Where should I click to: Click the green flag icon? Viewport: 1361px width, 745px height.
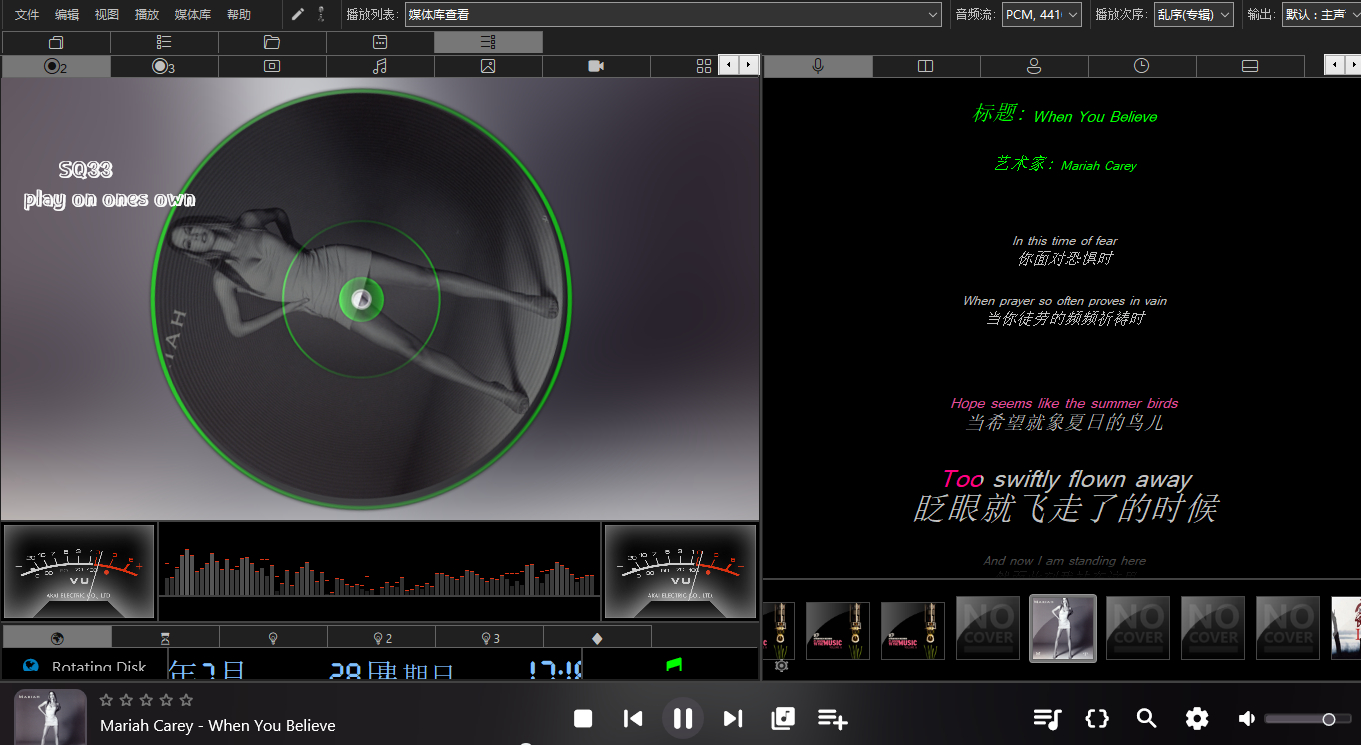click(x=674, y=664)
